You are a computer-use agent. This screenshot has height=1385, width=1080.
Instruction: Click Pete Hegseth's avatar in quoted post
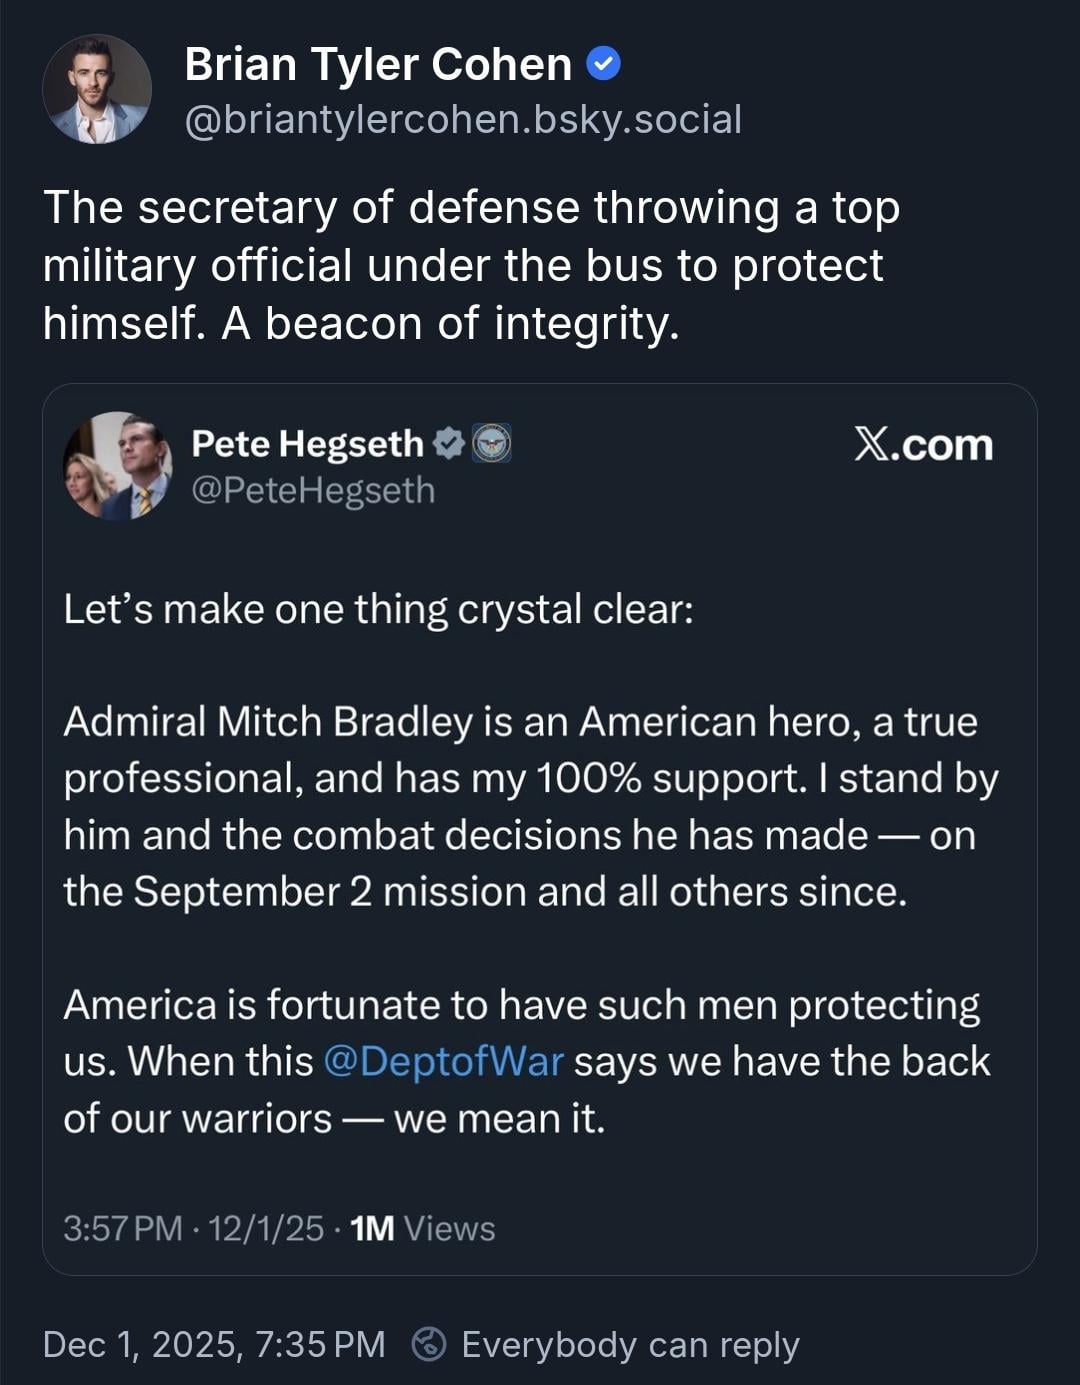click(x=117, y=466)
